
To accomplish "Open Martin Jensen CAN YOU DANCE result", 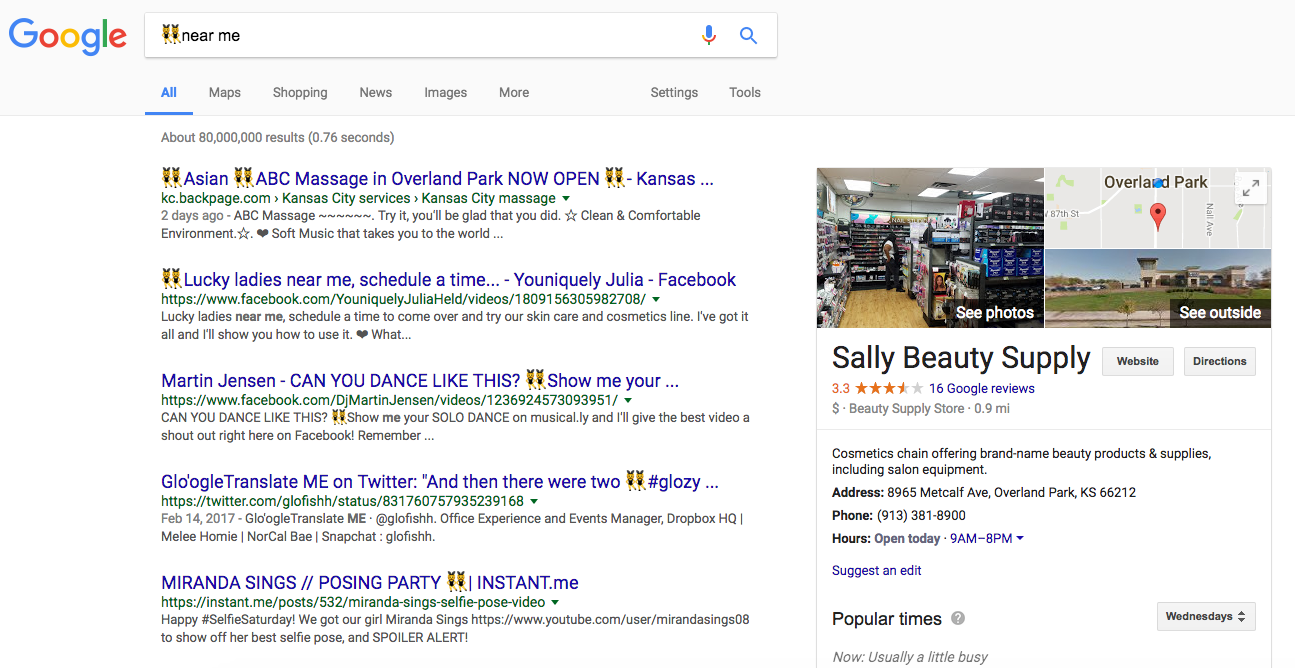I will click(420, 381).
